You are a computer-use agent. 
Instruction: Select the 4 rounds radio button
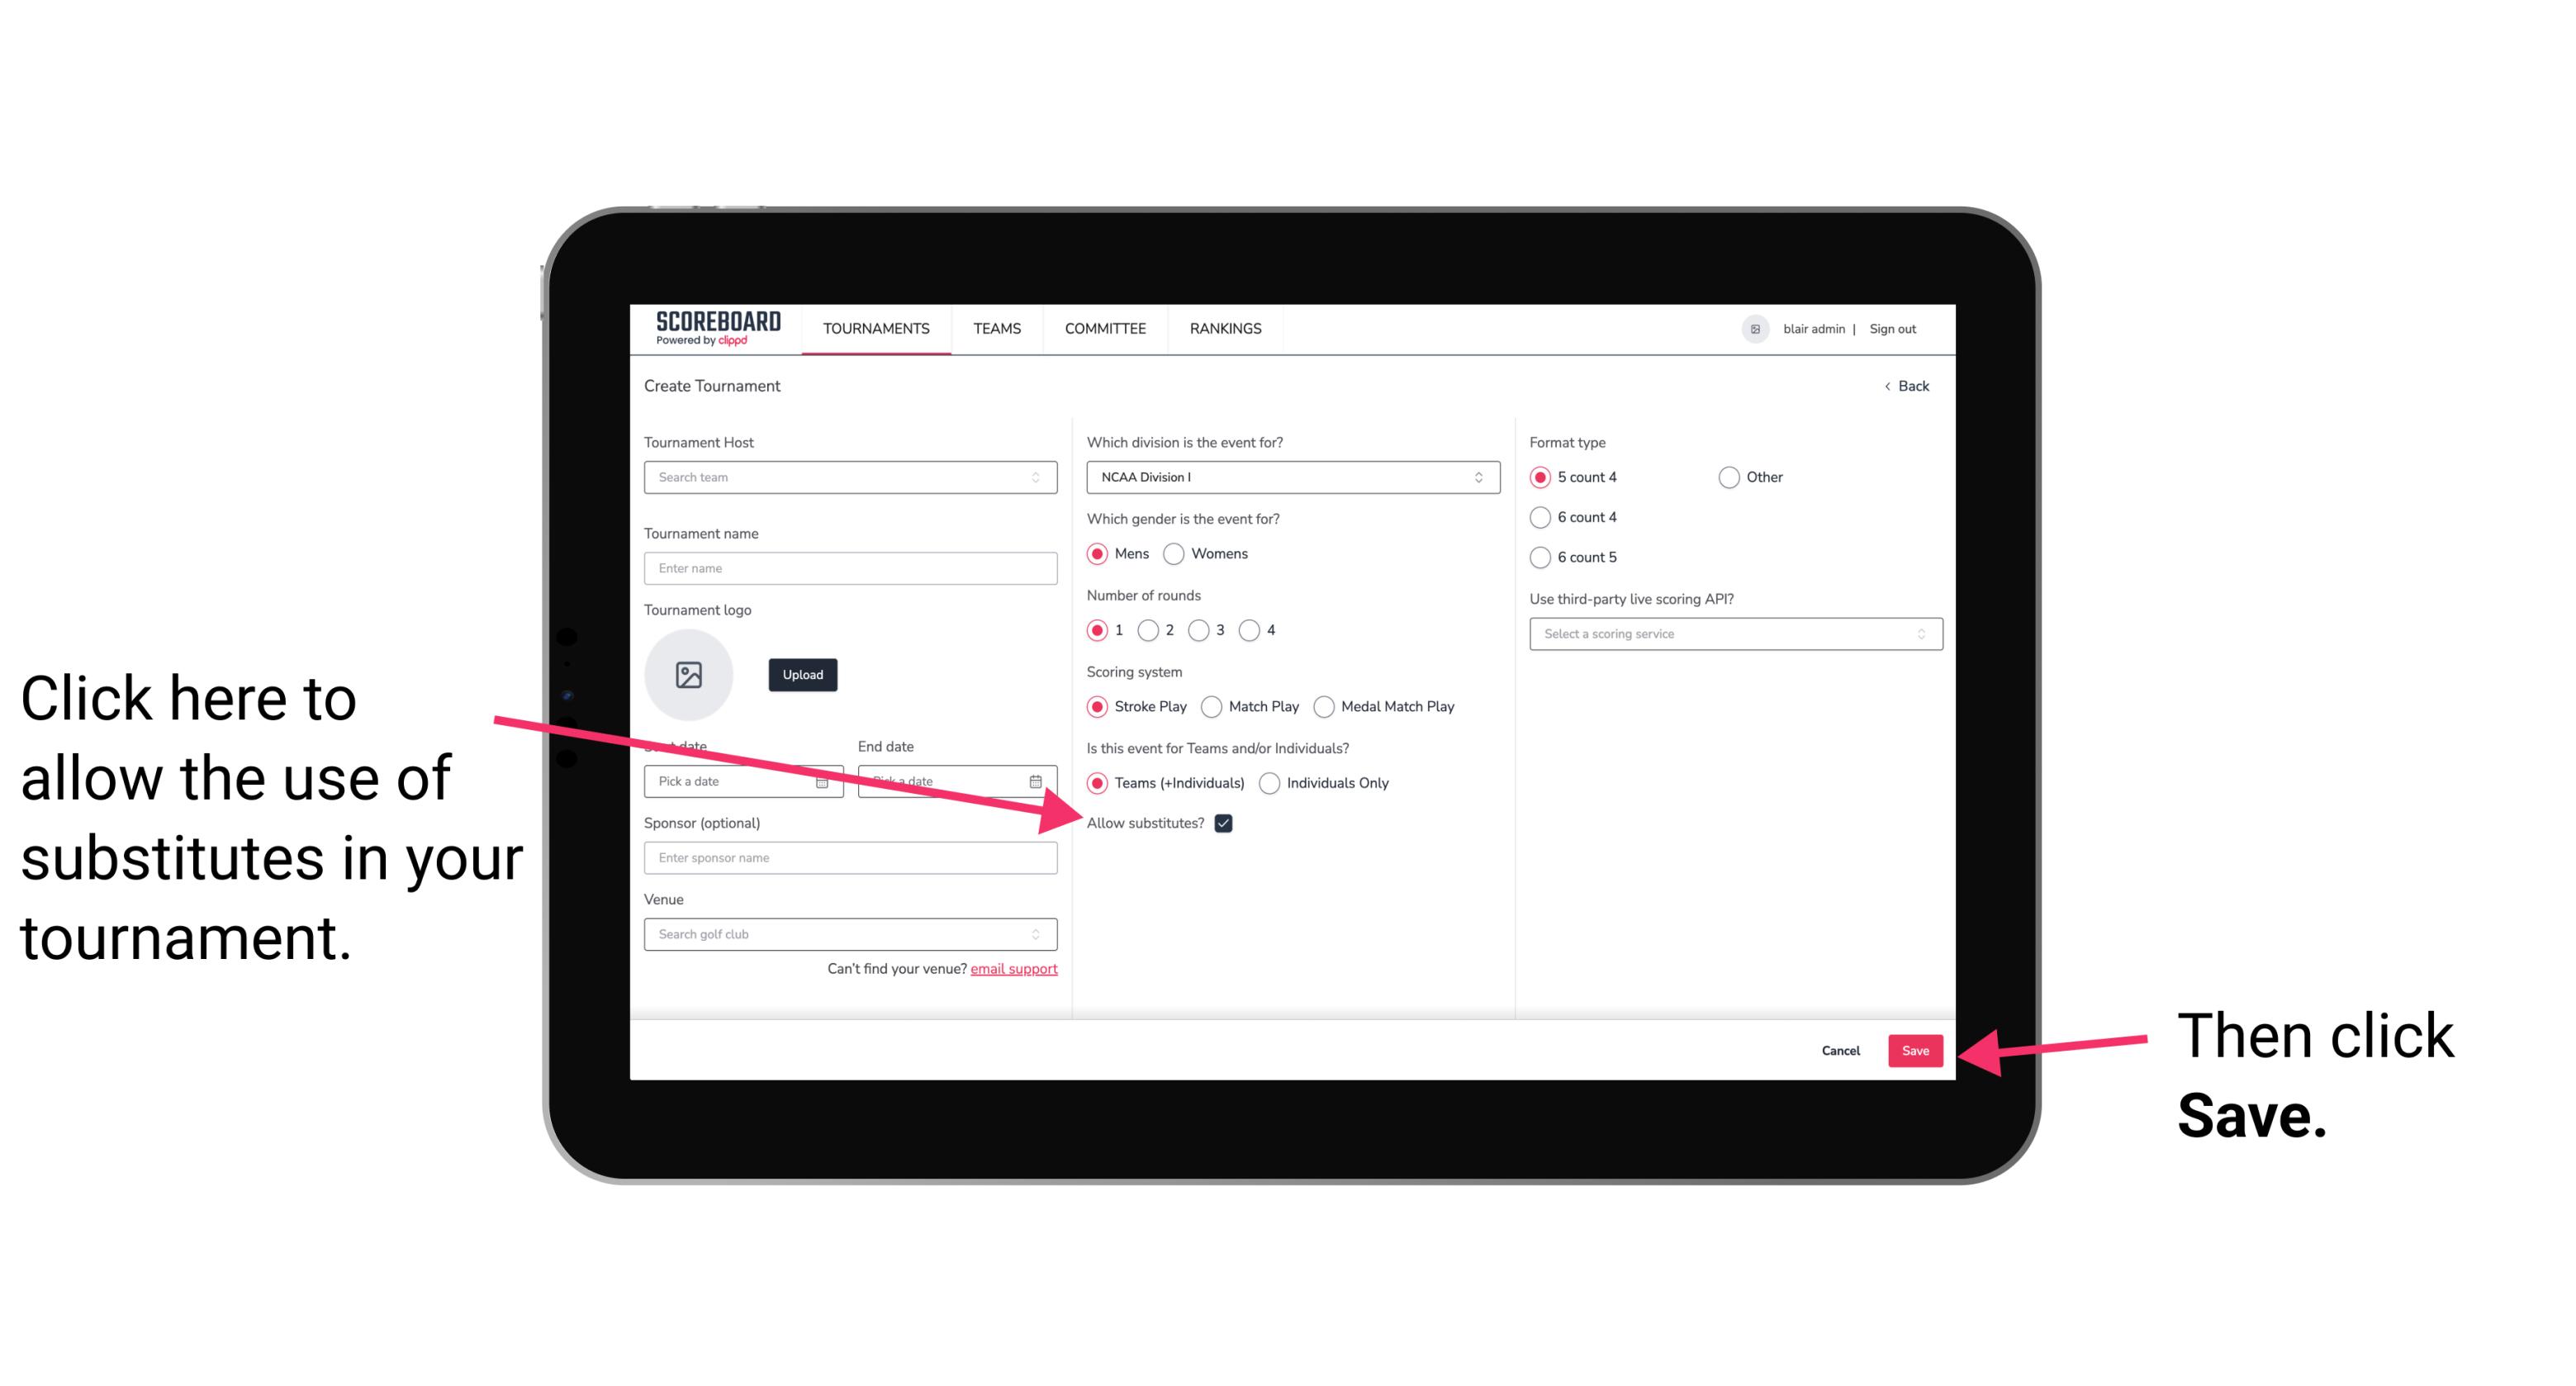[1250, 630]
